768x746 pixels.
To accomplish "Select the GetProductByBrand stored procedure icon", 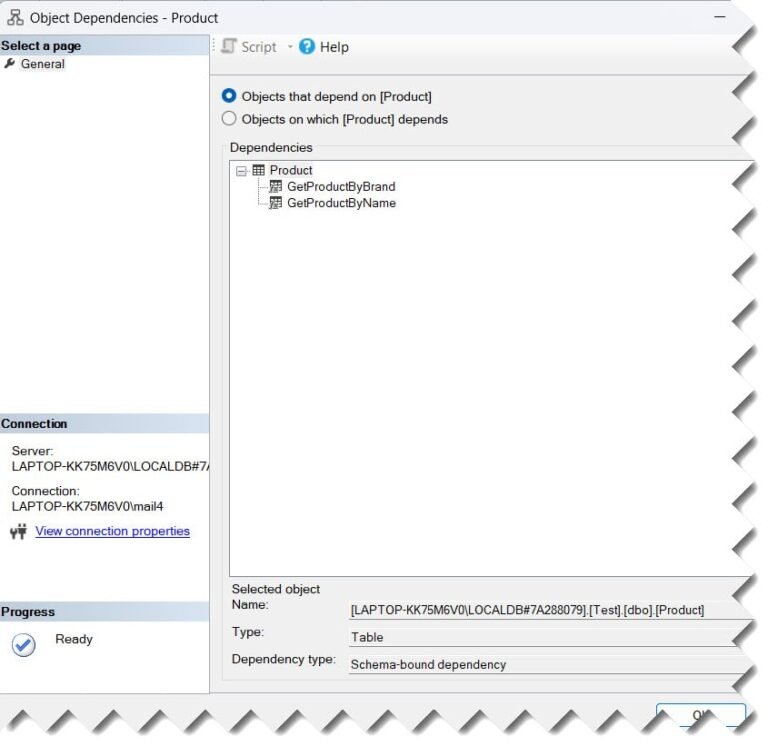I will [x=276, y=187].
